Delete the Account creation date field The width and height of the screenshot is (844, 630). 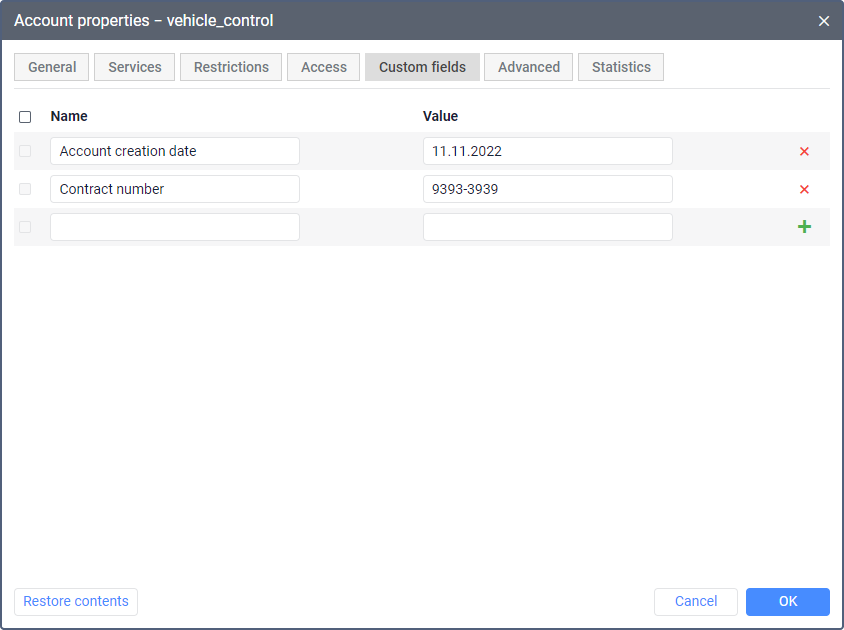pos(804,152)
